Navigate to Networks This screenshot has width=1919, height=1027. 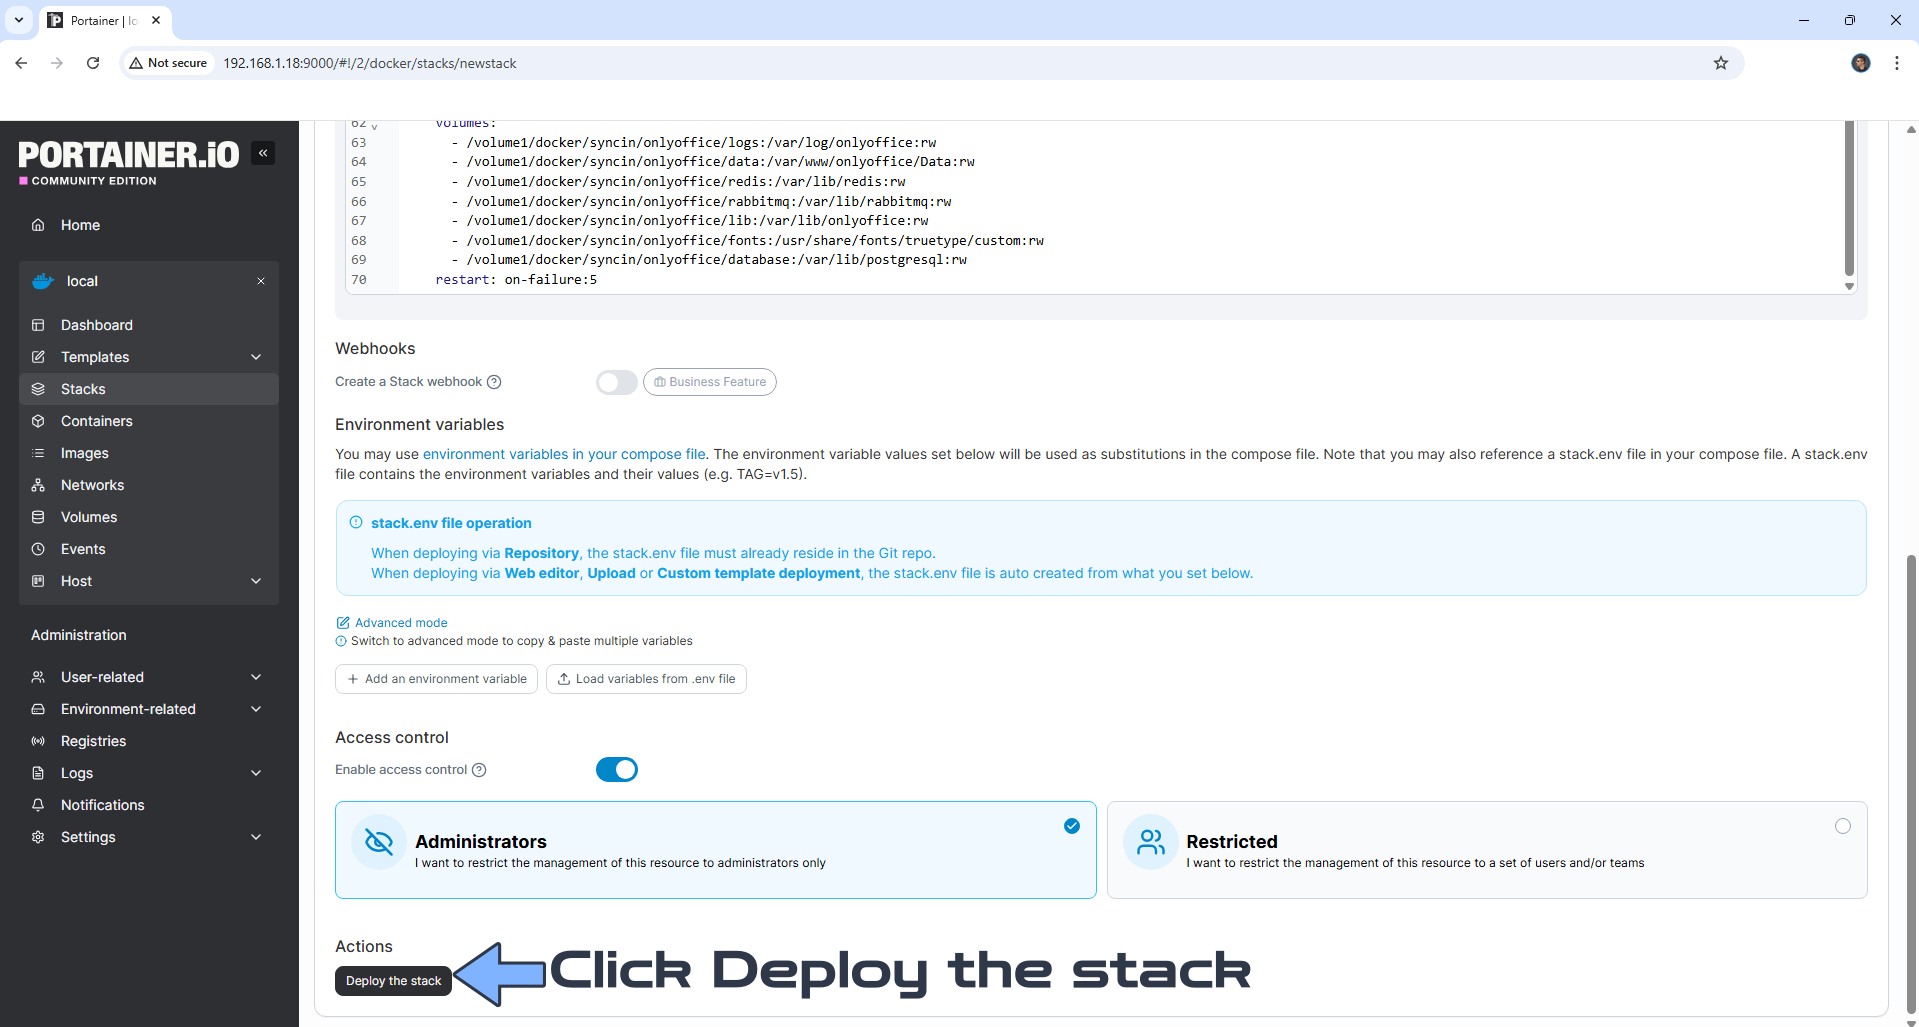[91, 484]
